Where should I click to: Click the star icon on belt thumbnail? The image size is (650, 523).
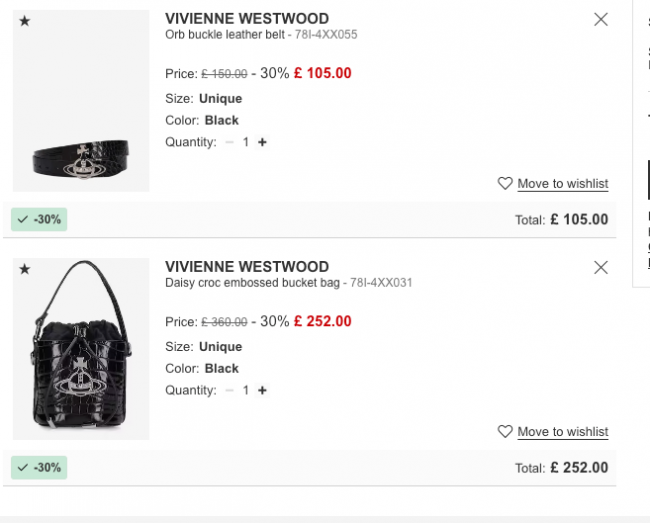[x=25, y=21]
